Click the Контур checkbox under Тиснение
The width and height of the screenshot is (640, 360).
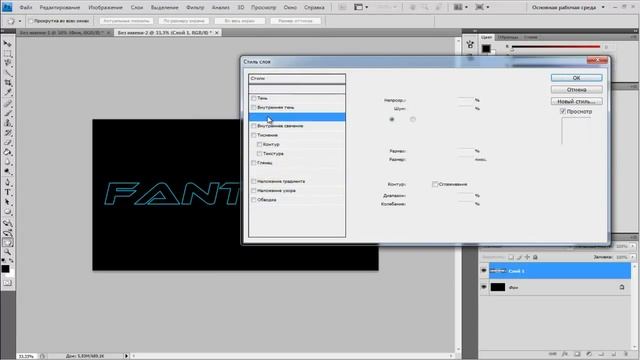point(259,144)
